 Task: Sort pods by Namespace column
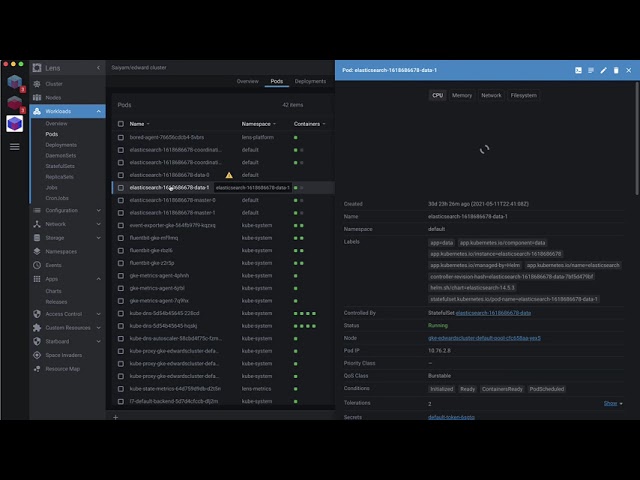coord(258,124)
